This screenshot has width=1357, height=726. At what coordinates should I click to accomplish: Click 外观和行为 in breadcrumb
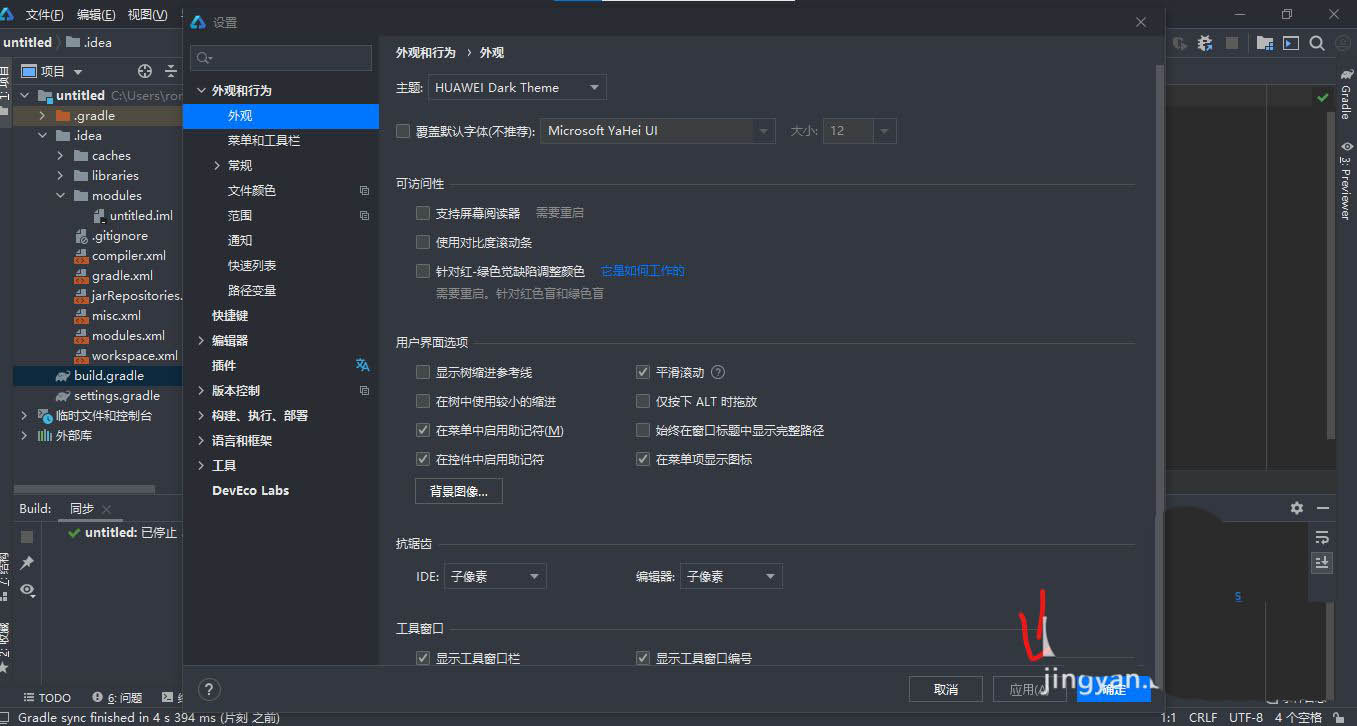tap(425, 52)
